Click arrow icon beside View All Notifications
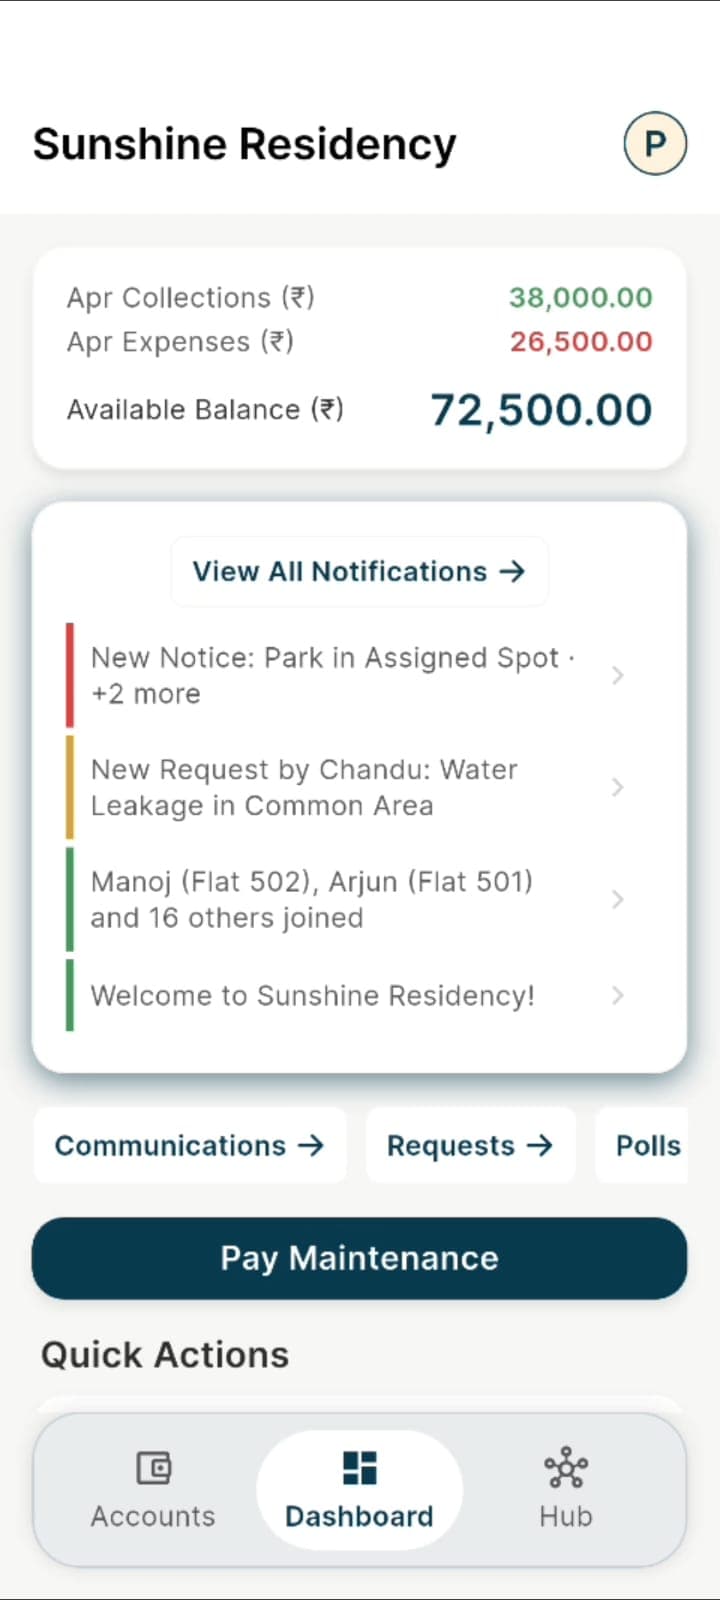The height and width of the screenshot is (1600, 720). 512,571
